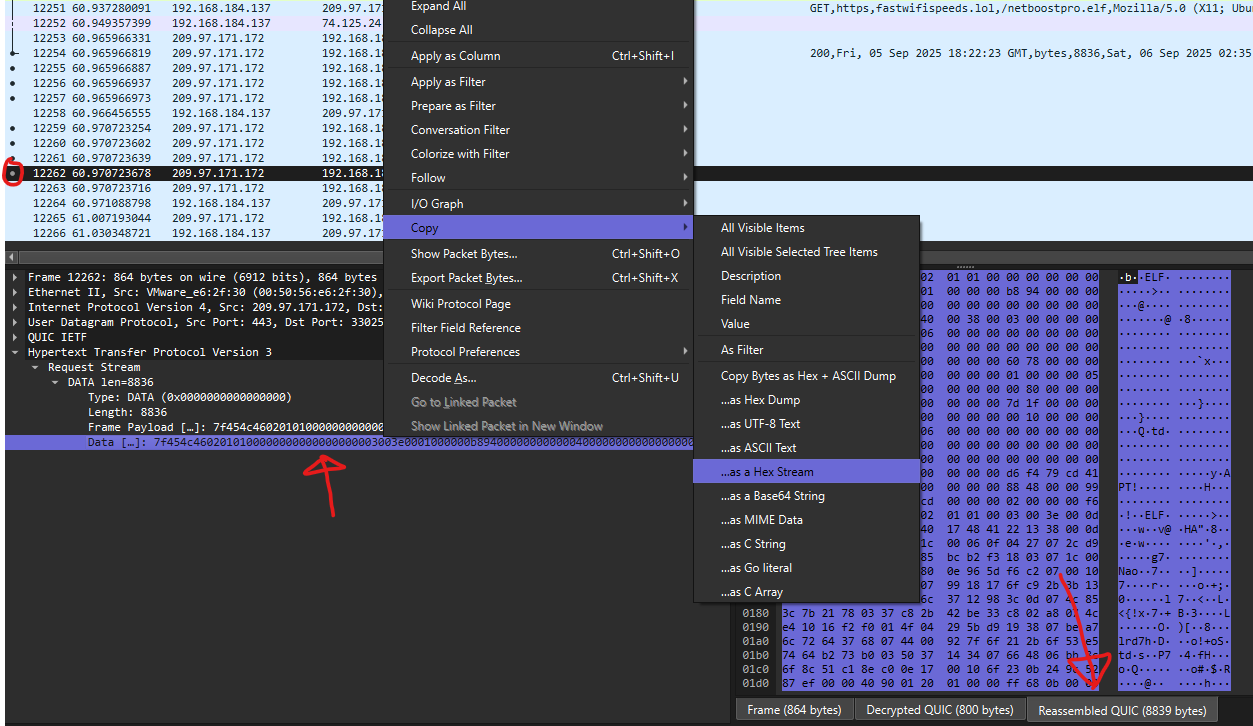Screen dimensions: 1253x726
Task: Switch to the Reassembled QUIC (8839 bytes) tab
Action: tap(1122, 710)
